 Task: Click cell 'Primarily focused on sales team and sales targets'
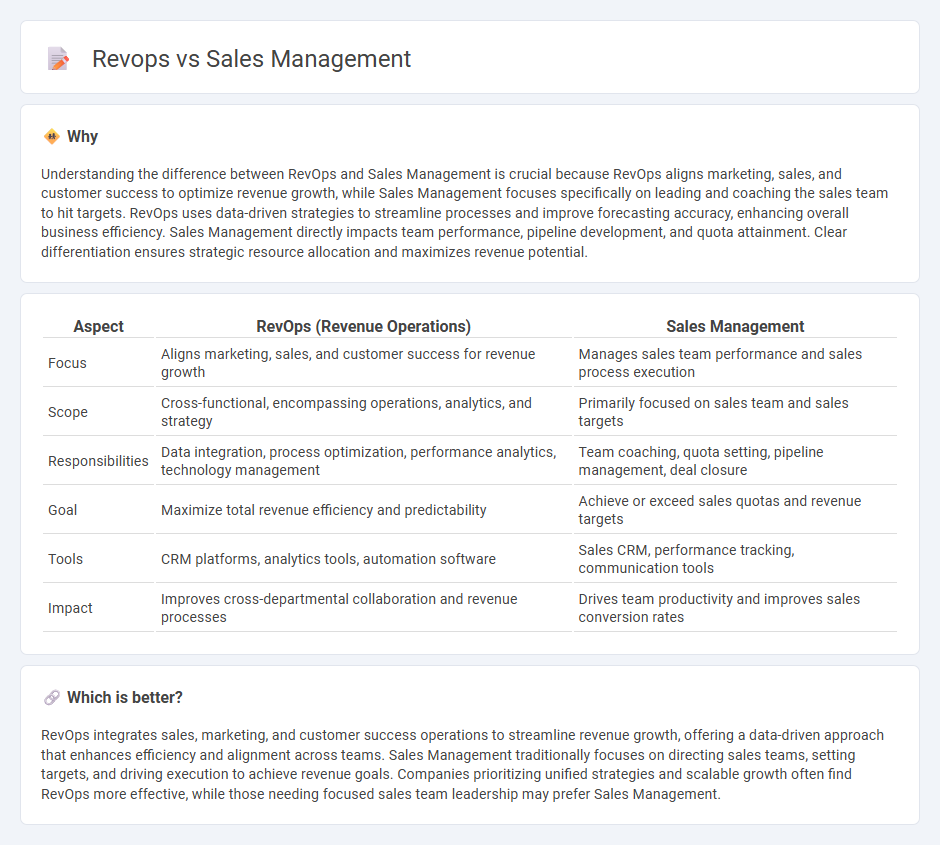click(x=735, y=412)
